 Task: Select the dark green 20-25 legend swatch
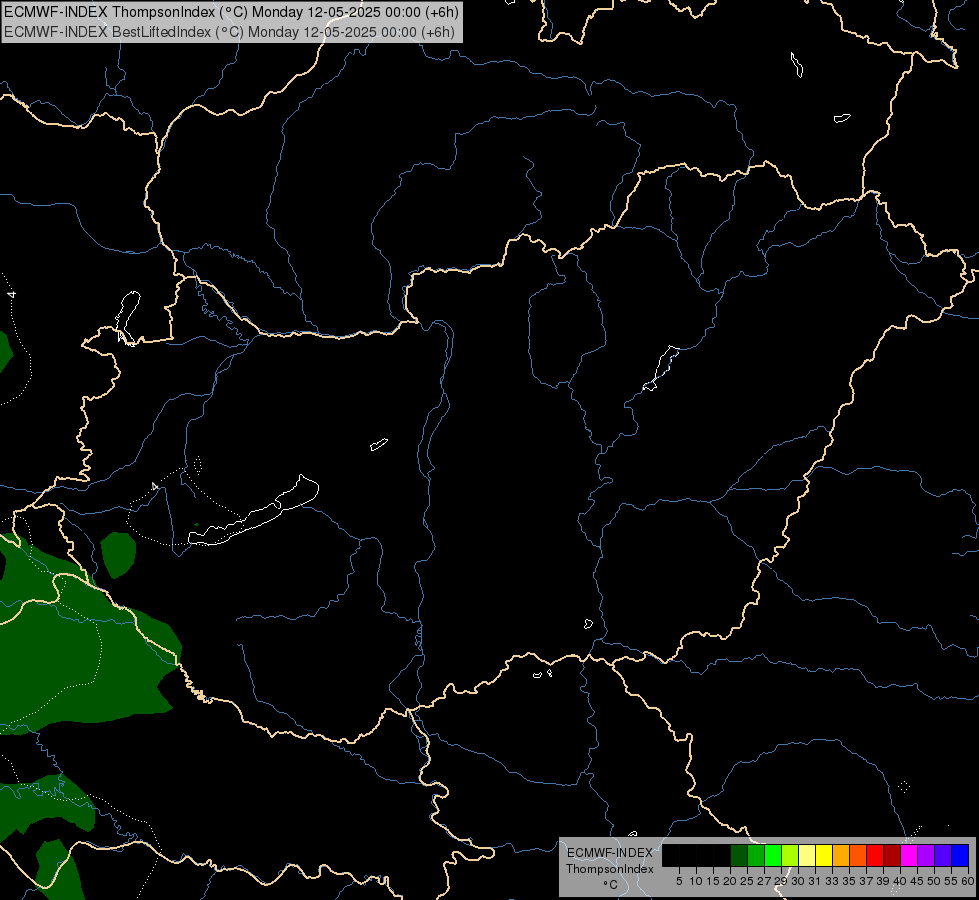pos(739,855)
